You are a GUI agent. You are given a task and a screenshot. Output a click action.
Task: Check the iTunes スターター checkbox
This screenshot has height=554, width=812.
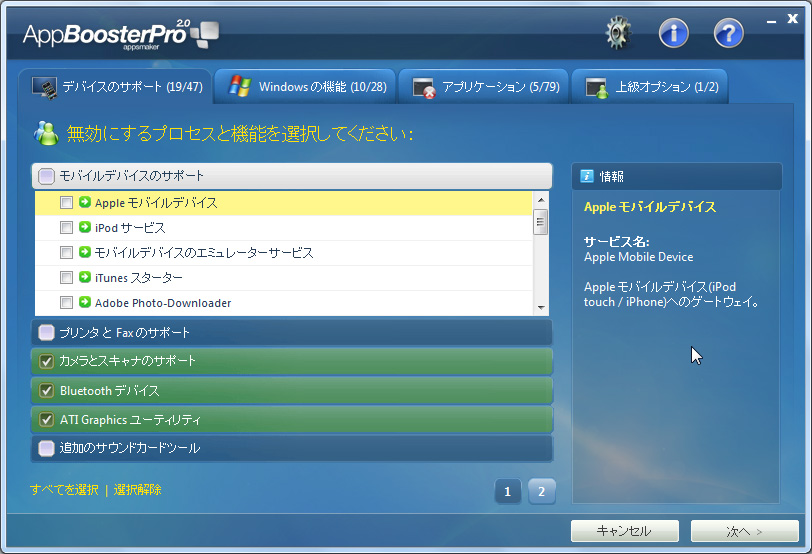[66, 278]
